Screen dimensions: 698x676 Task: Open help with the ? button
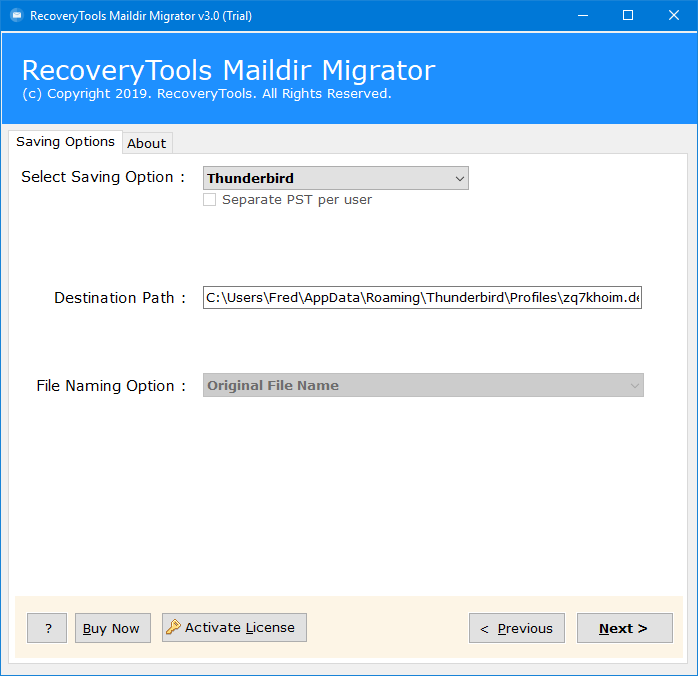(x=47, y=628)
